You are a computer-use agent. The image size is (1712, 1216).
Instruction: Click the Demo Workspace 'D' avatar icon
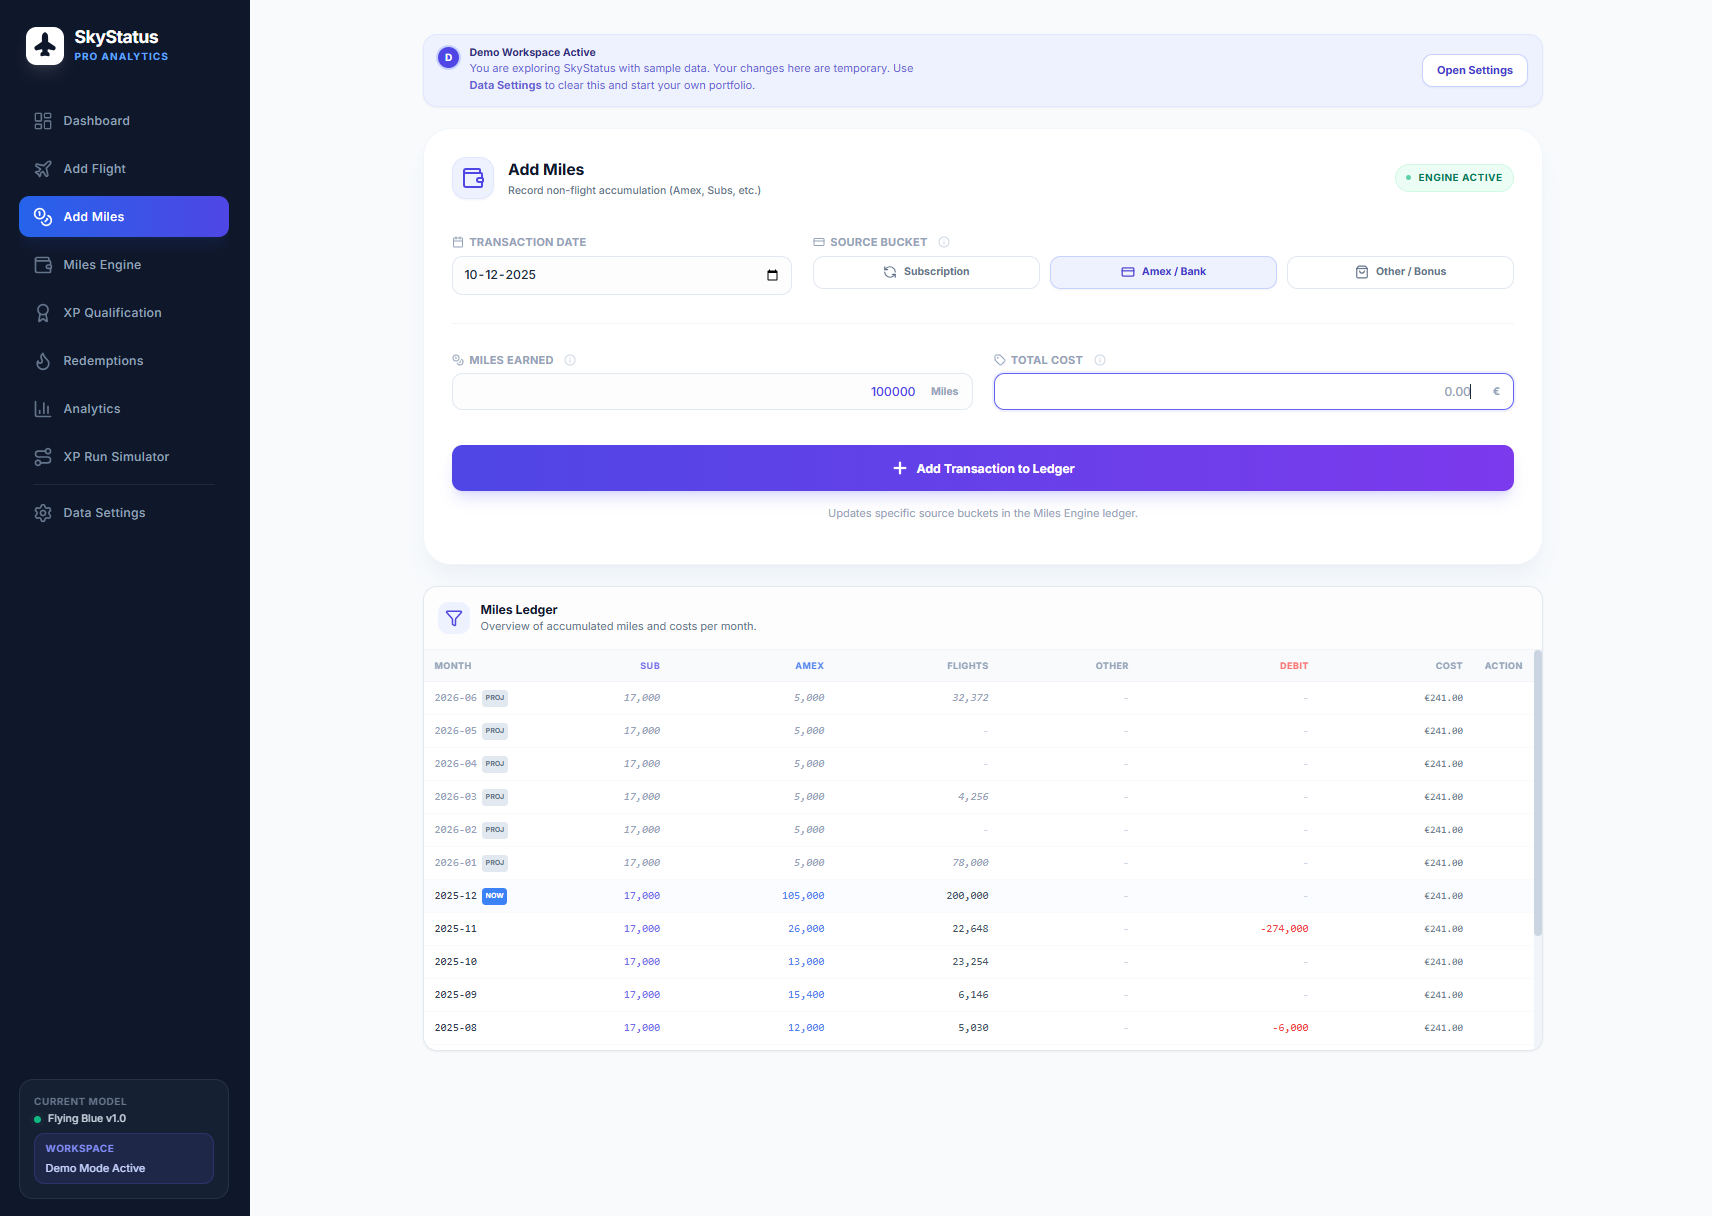448,58
